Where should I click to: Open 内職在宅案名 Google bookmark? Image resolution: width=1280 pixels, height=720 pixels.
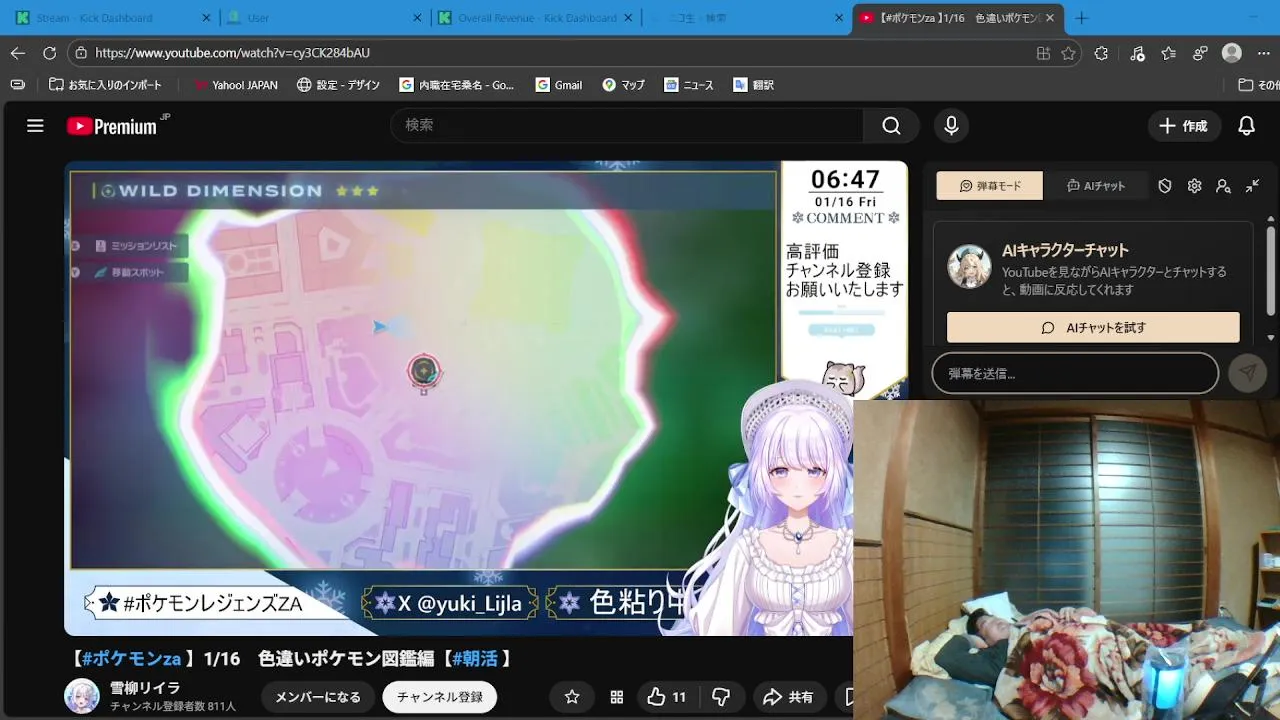(457, 85)
